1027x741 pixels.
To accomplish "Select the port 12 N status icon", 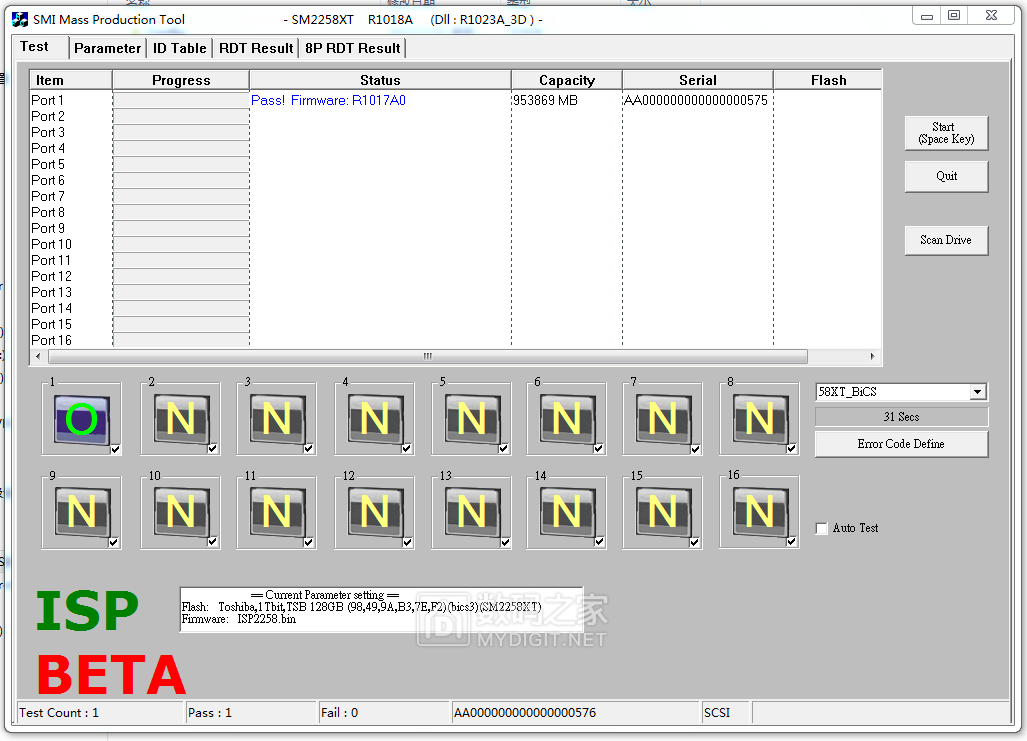I will [x=374, y=513].
